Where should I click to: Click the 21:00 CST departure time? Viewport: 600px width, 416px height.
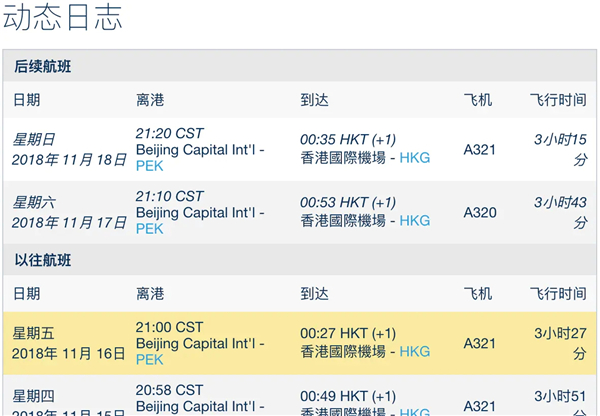(x=169, y=327)
